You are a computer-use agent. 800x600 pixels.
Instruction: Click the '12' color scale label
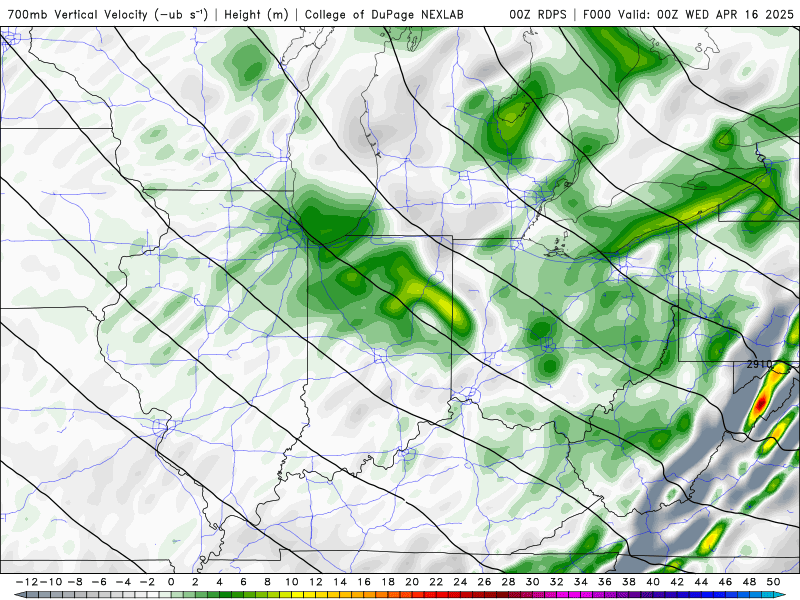pyautogui.click(x=316, y=582)
